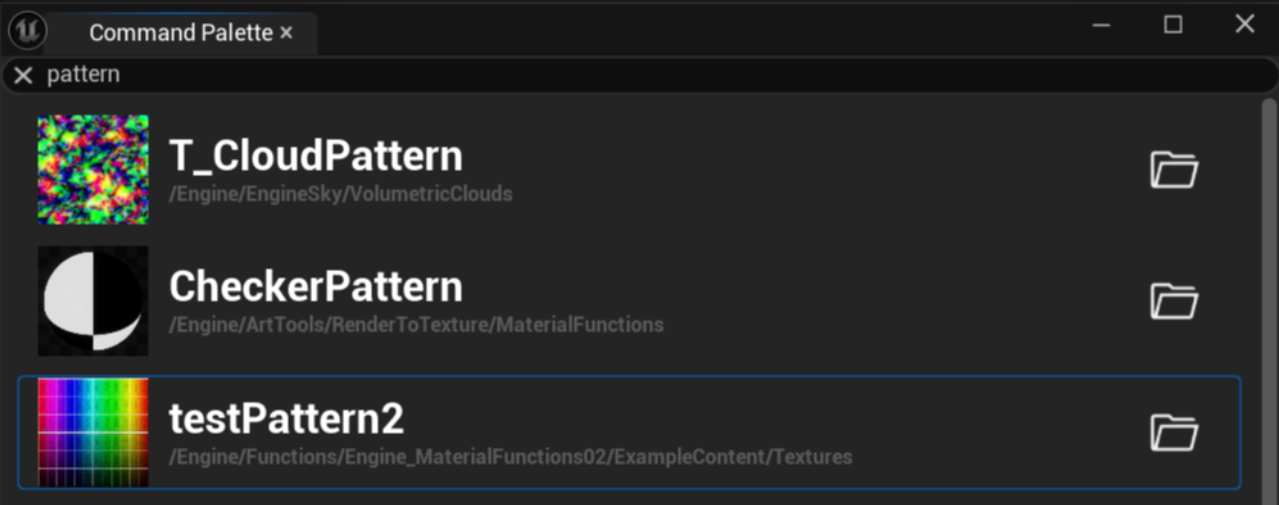This screenshot has width=1279, height=505.
Task: Clear the search text with the X icon
Action: click(x=23, y=75)
